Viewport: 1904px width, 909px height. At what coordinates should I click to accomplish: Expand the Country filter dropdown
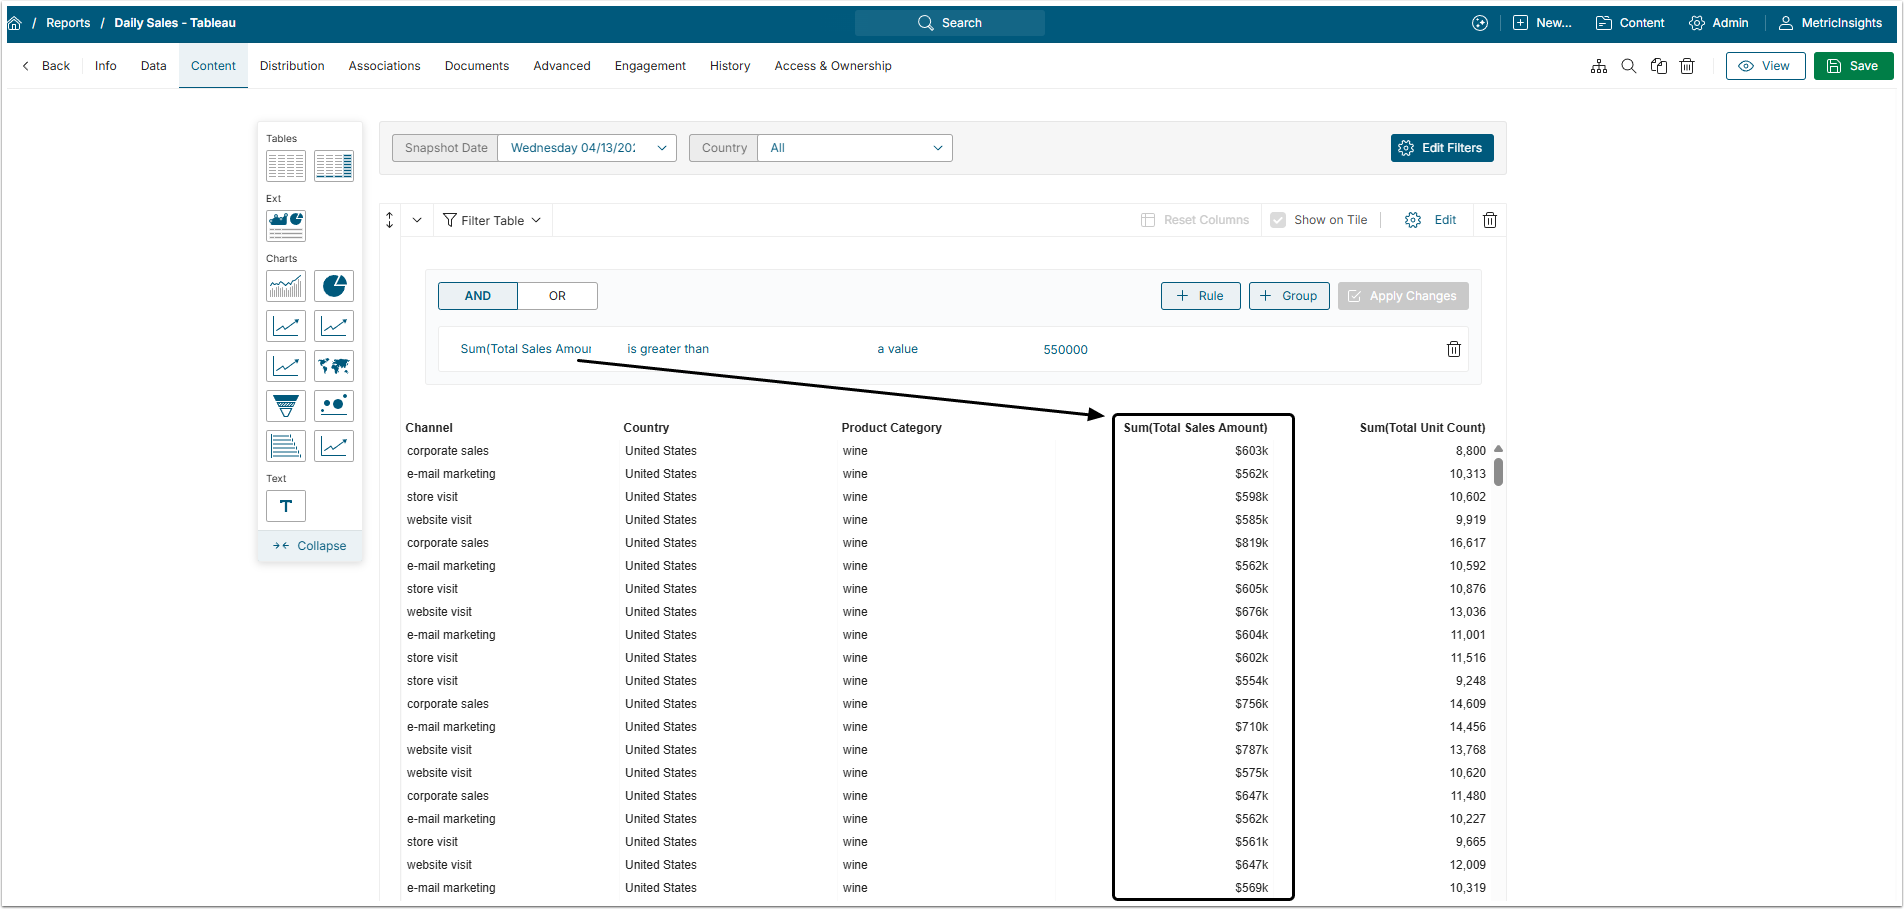854,148
